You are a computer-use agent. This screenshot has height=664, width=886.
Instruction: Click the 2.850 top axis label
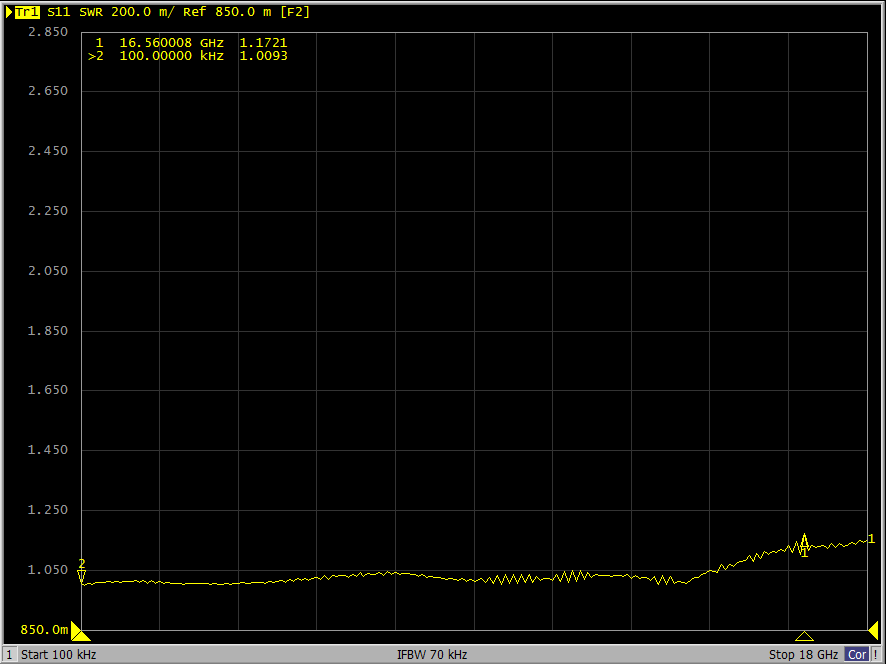[x=47, y=32]
